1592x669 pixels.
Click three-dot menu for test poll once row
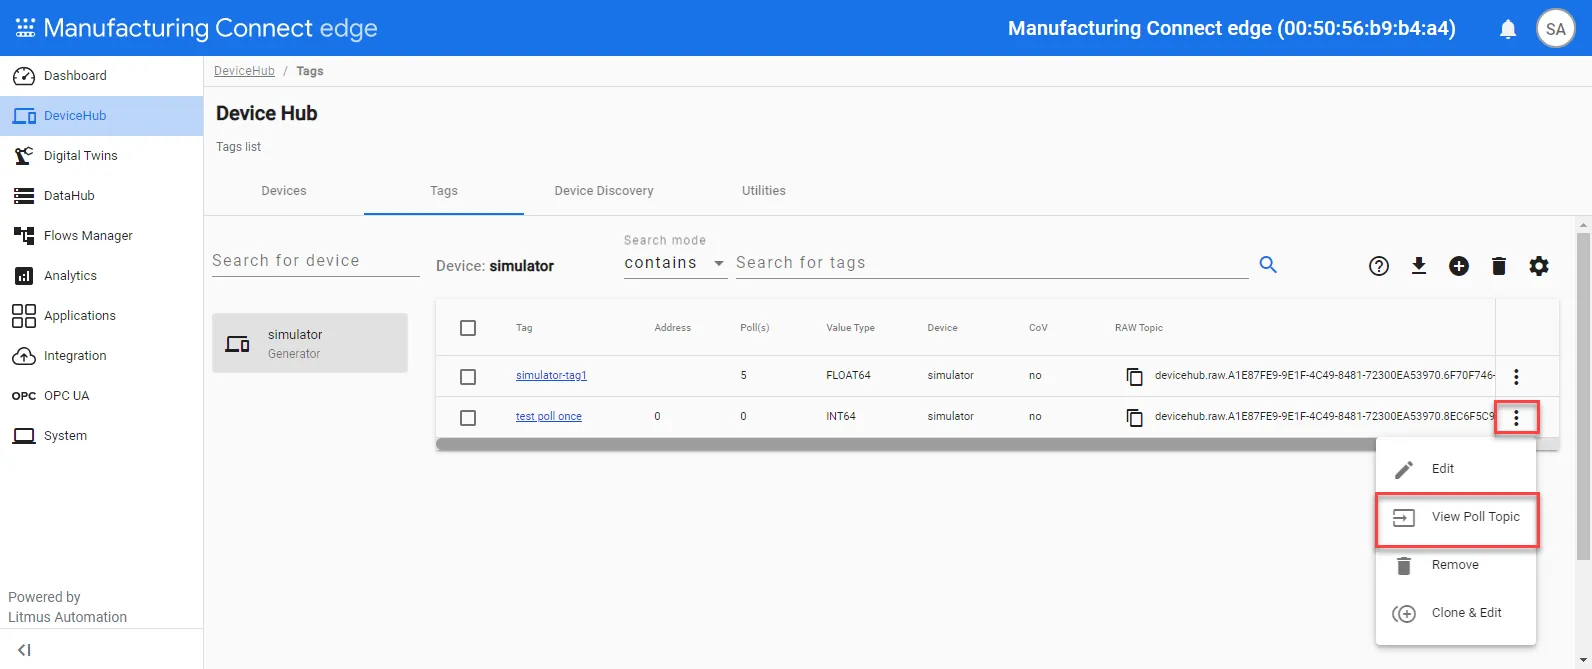(1516, 418)
